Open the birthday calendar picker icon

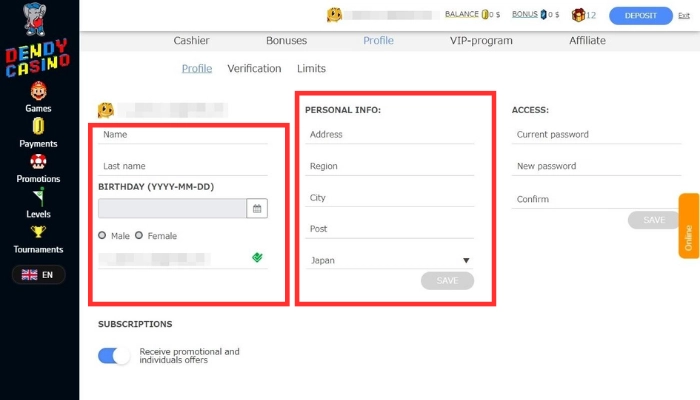pos(257,208)
